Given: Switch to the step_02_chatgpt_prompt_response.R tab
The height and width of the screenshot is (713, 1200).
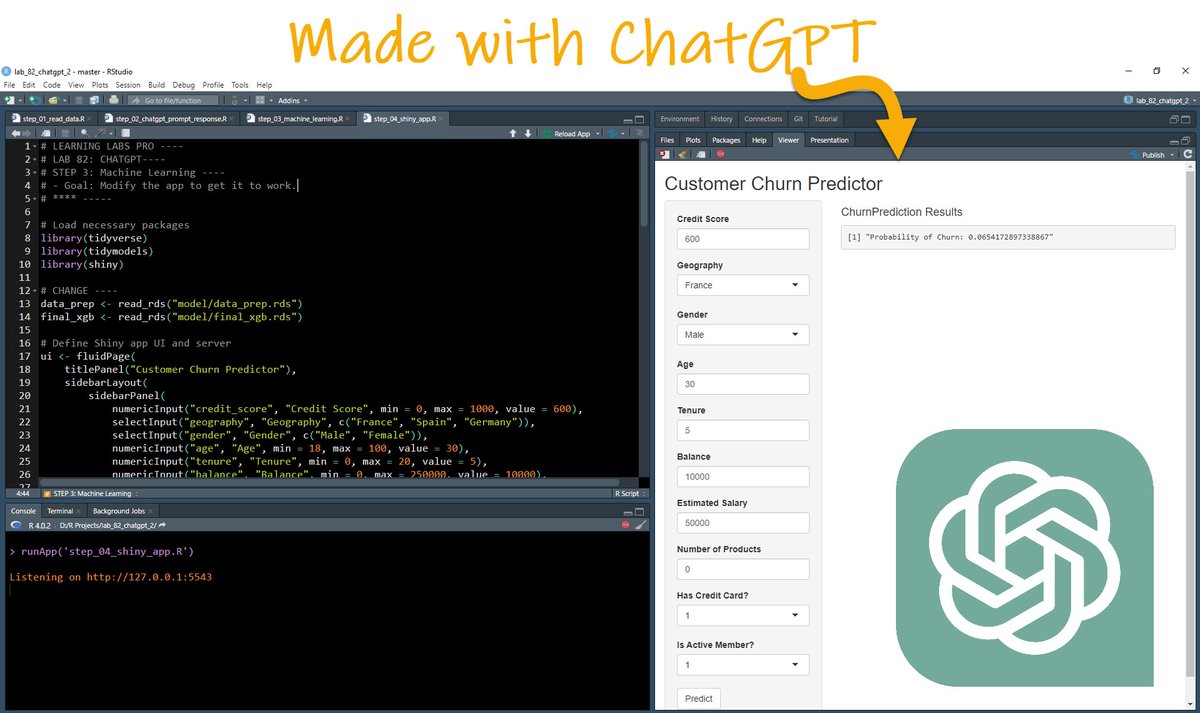Looking at the screenshot, I should point(169,118).
